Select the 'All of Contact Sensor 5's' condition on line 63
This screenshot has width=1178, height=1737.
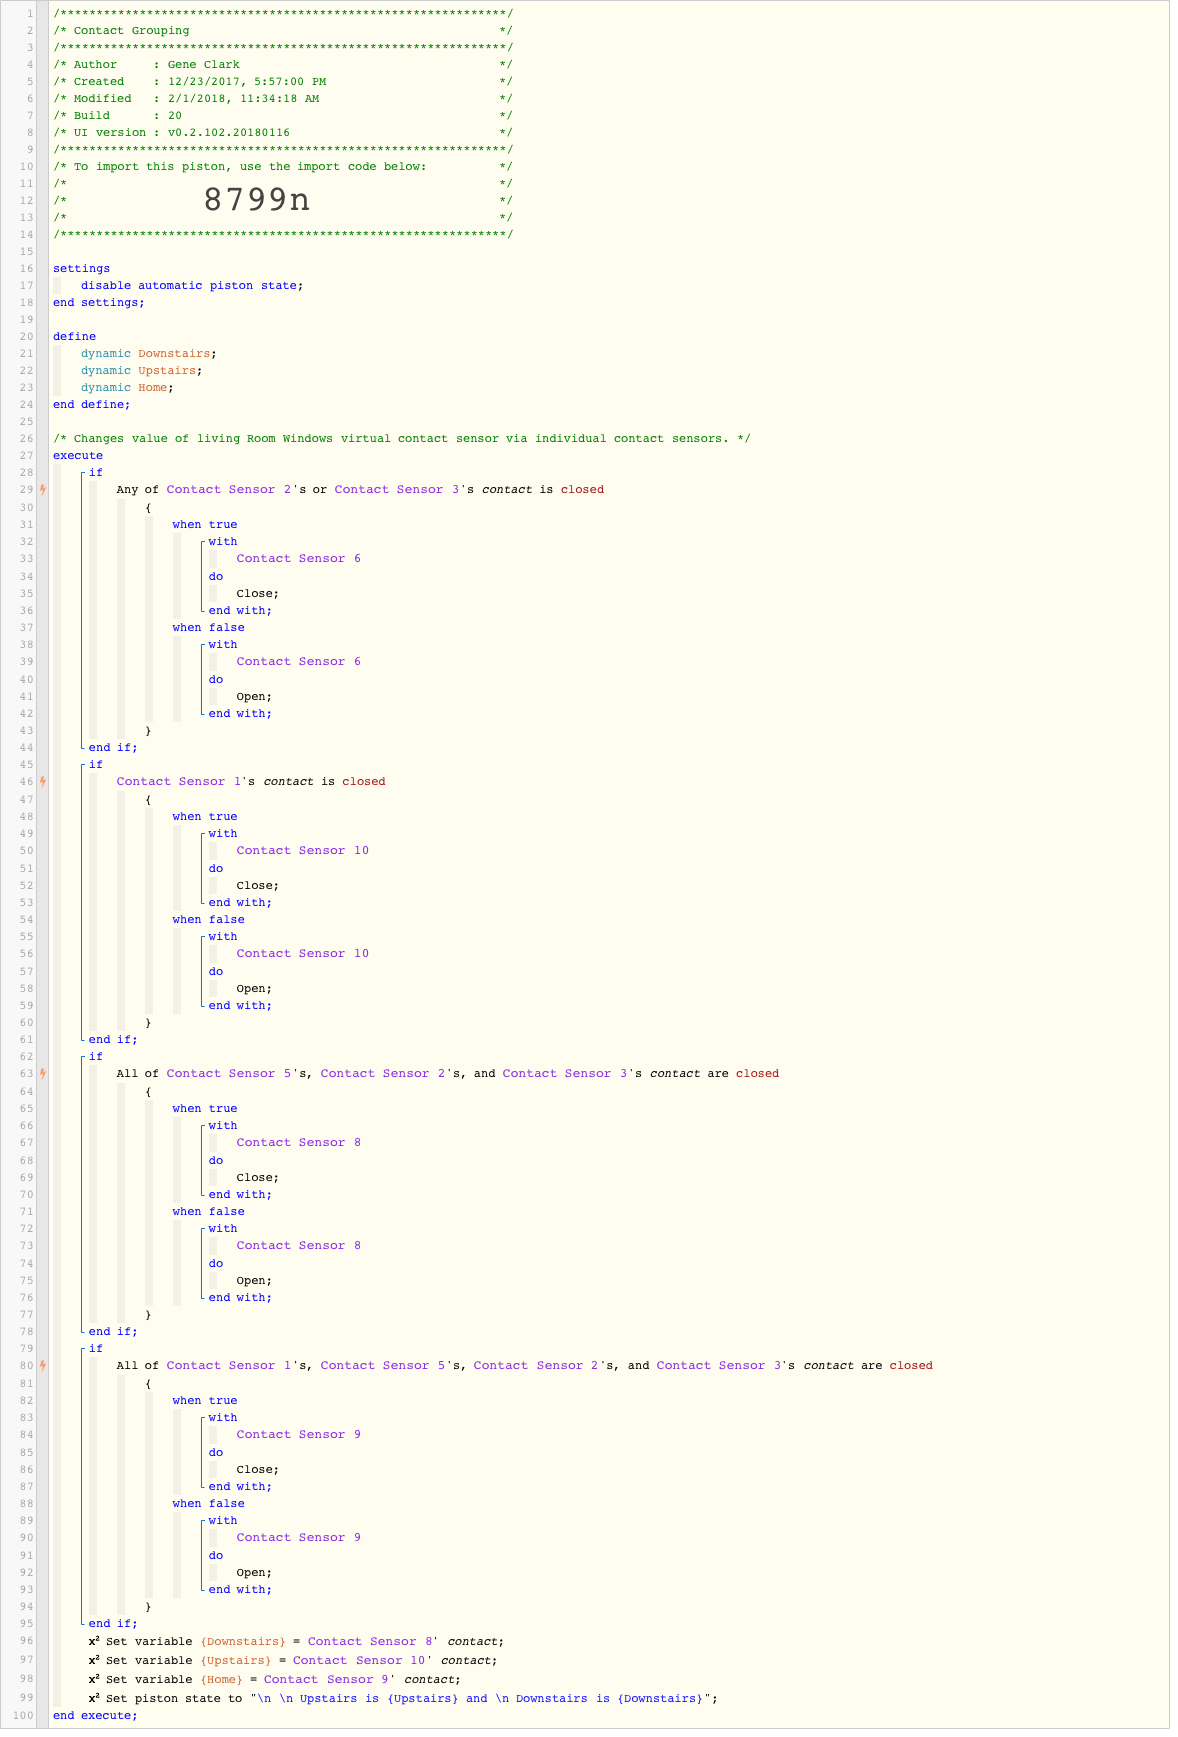[x=448, y=1074]
